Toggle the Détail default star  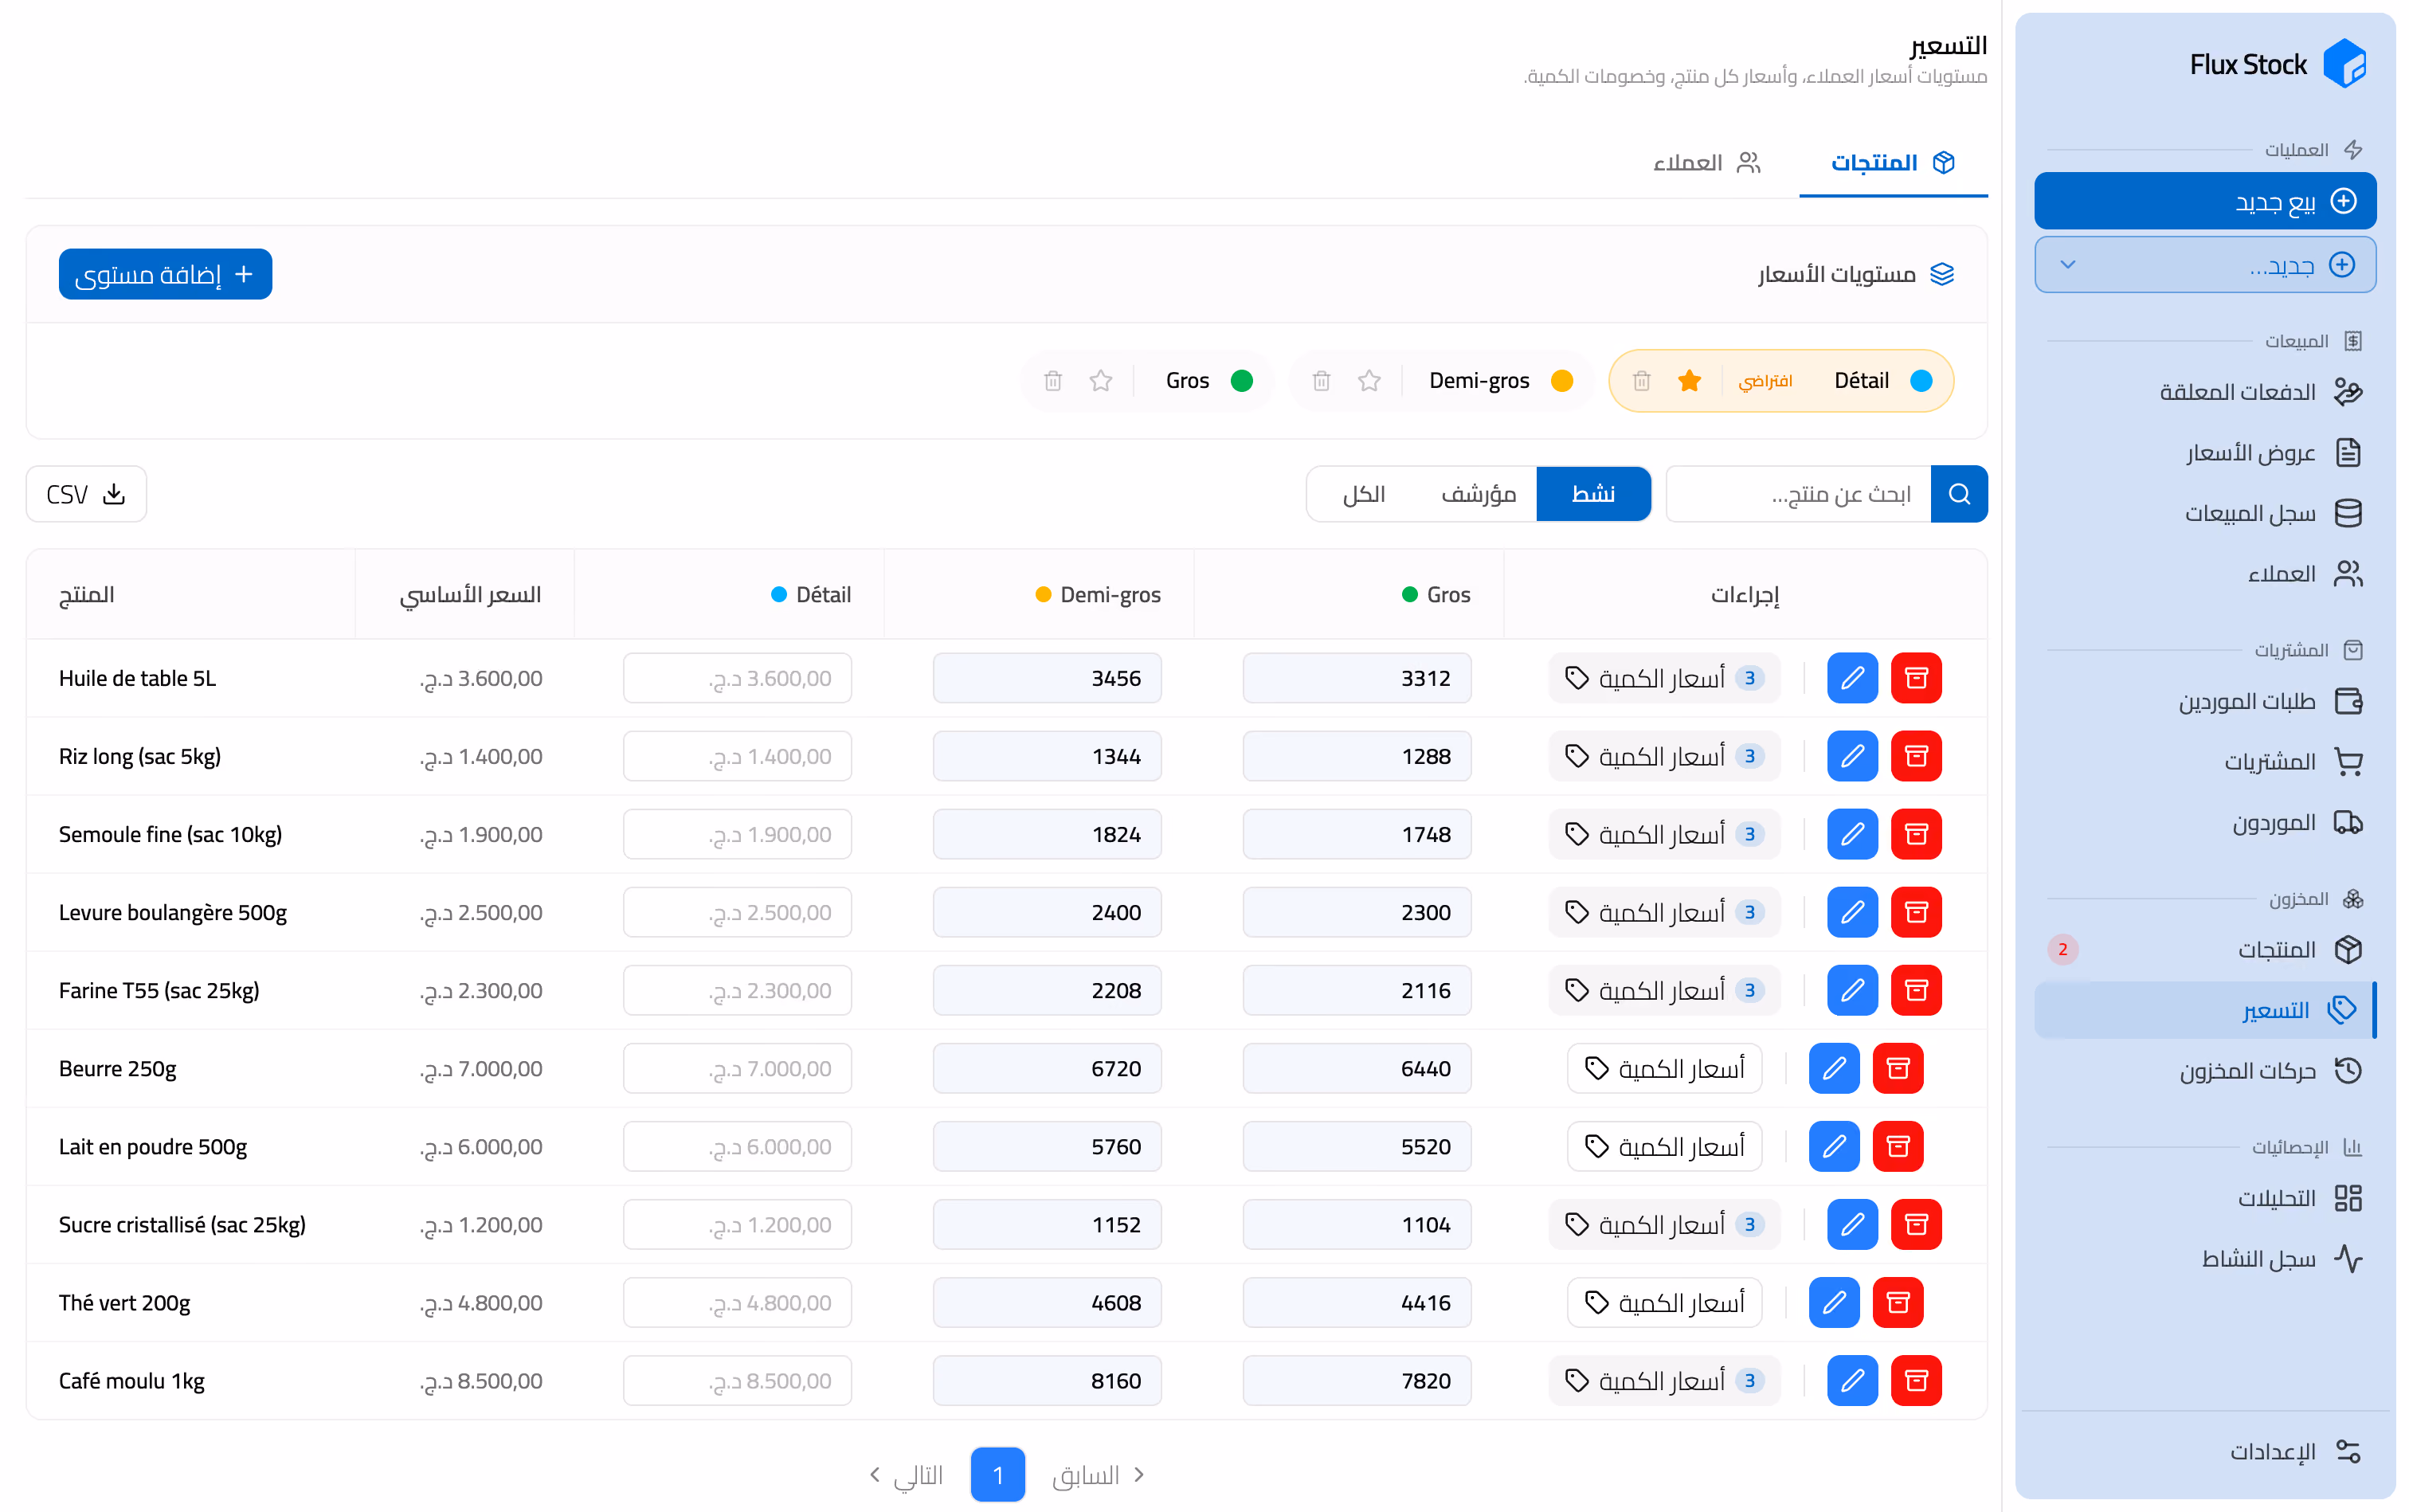pyautogui.click(x=1689, y=381)
